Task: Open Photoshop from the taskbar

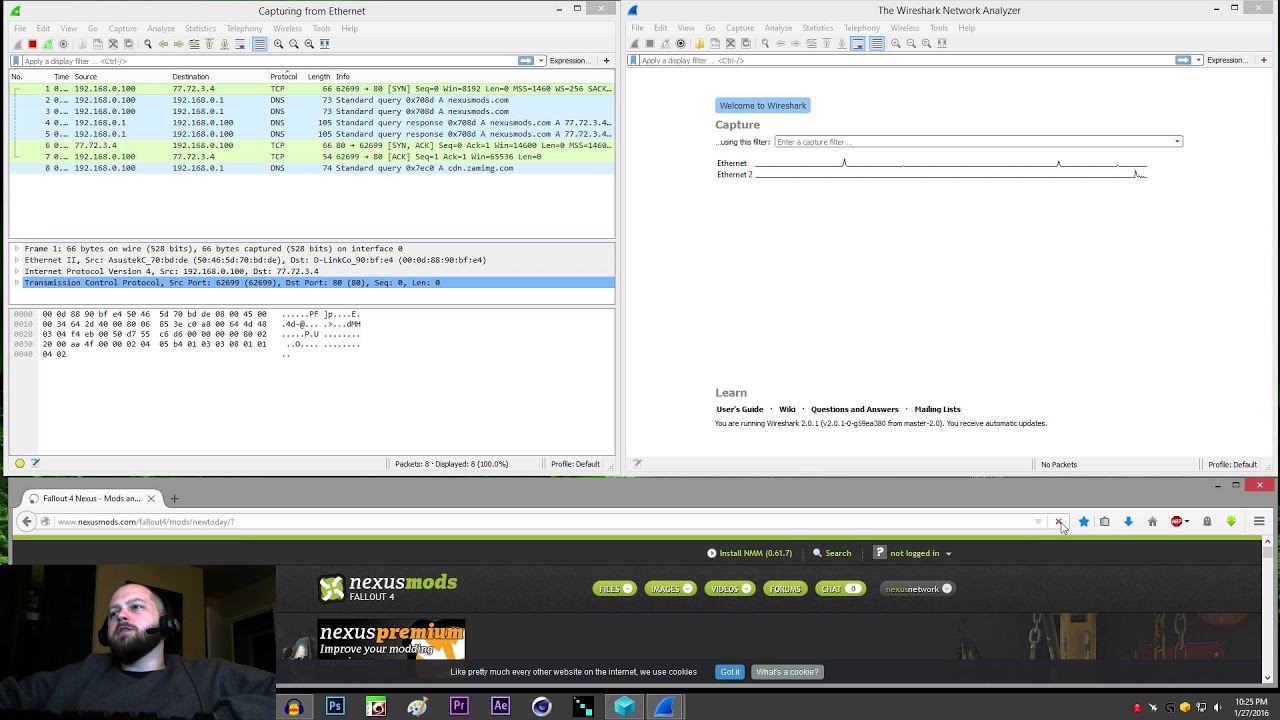Action: pos(335,706)
